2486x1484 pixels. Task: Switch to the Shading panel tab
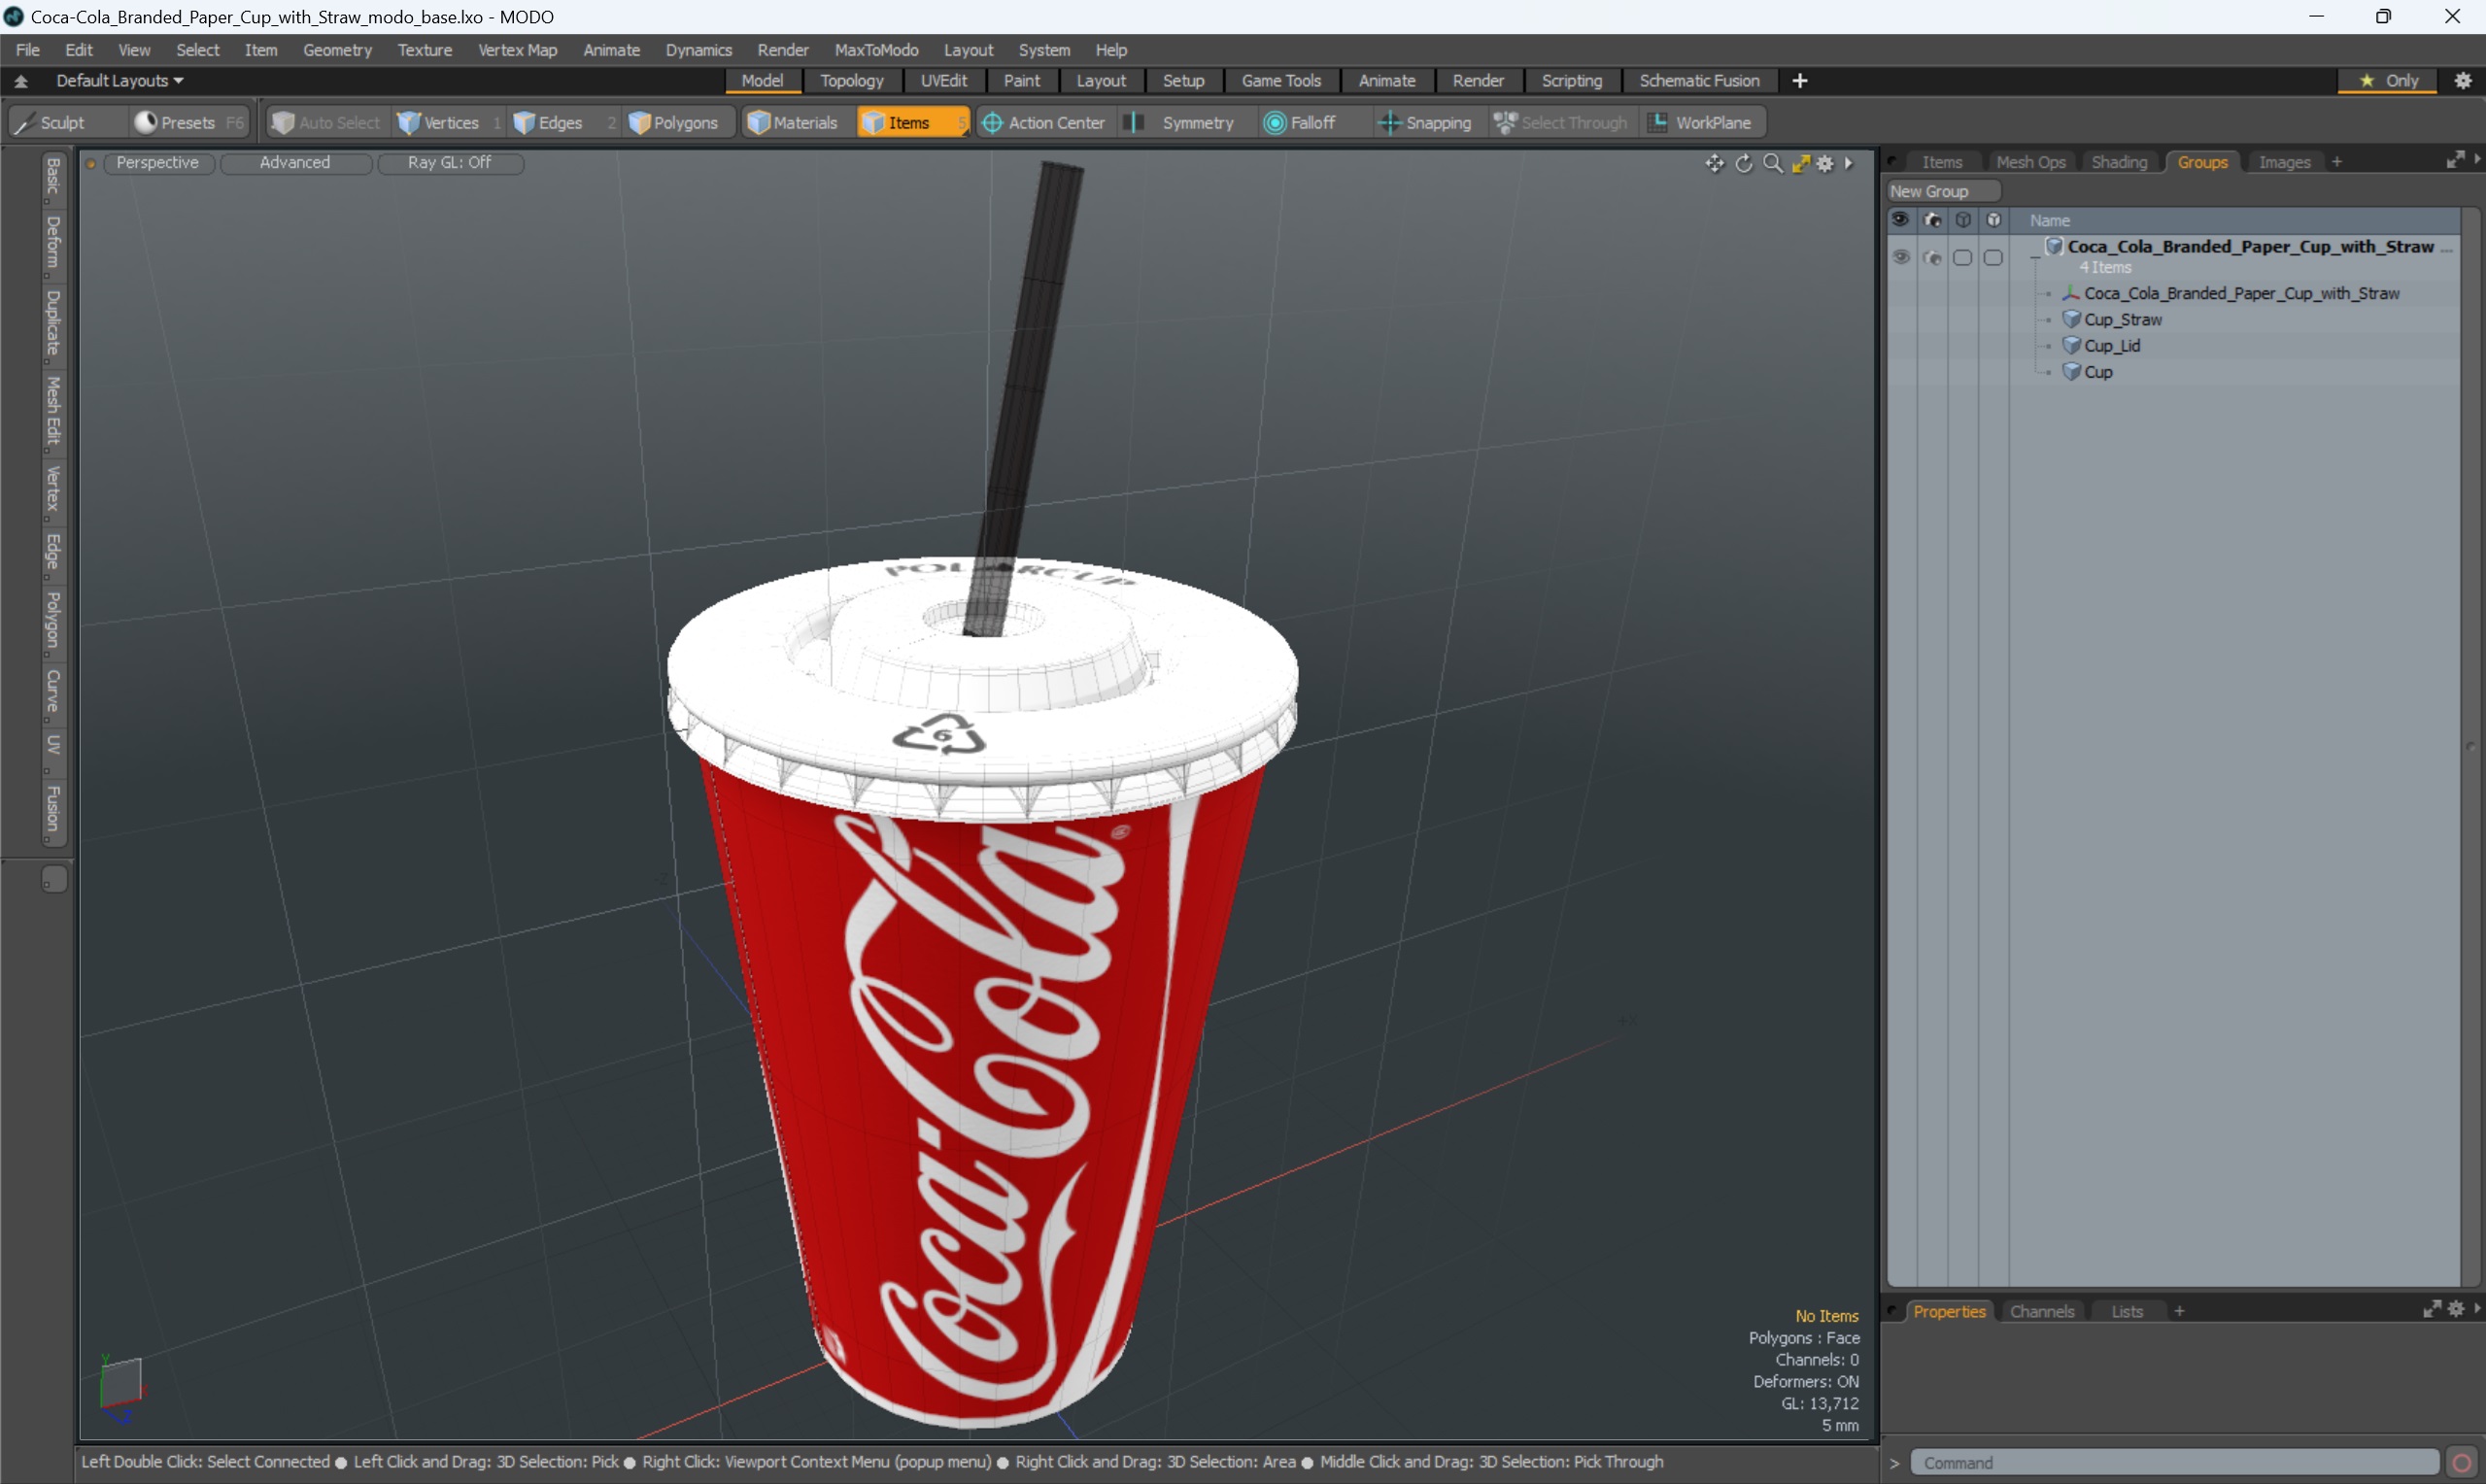2119,162
